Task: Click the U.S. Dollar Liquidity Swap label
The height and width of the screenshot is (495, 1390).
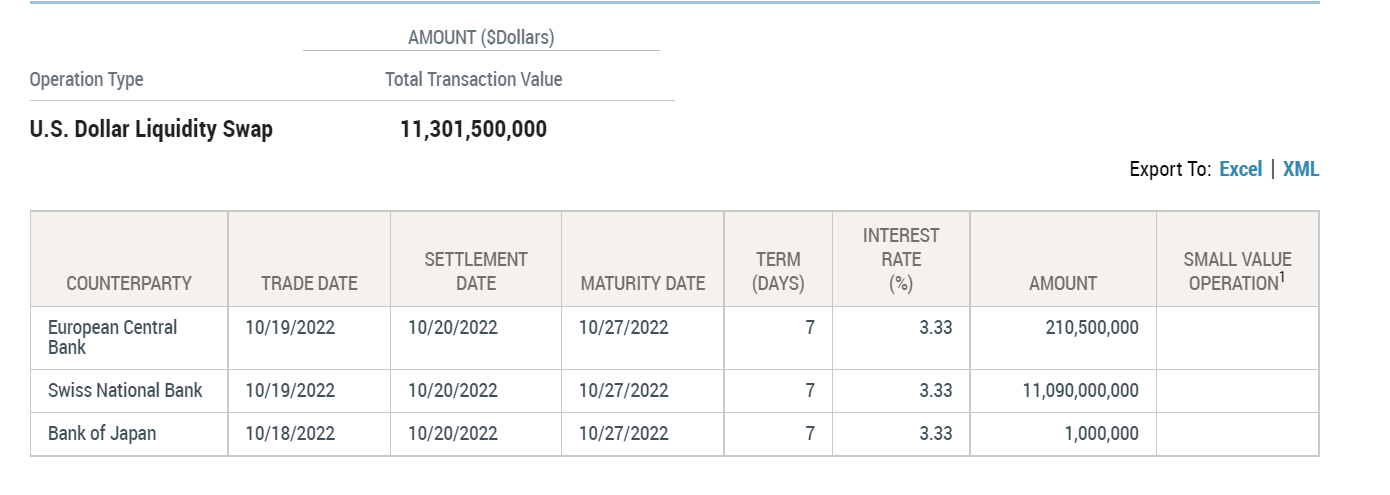Action: coord(151,129)
